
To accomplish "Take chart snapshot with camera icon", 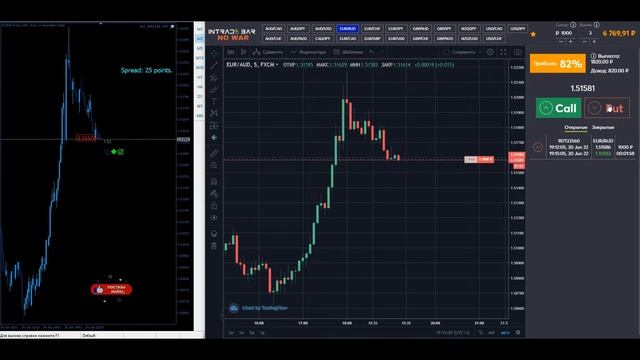I will pyautogui.click(x=517, y=52).
